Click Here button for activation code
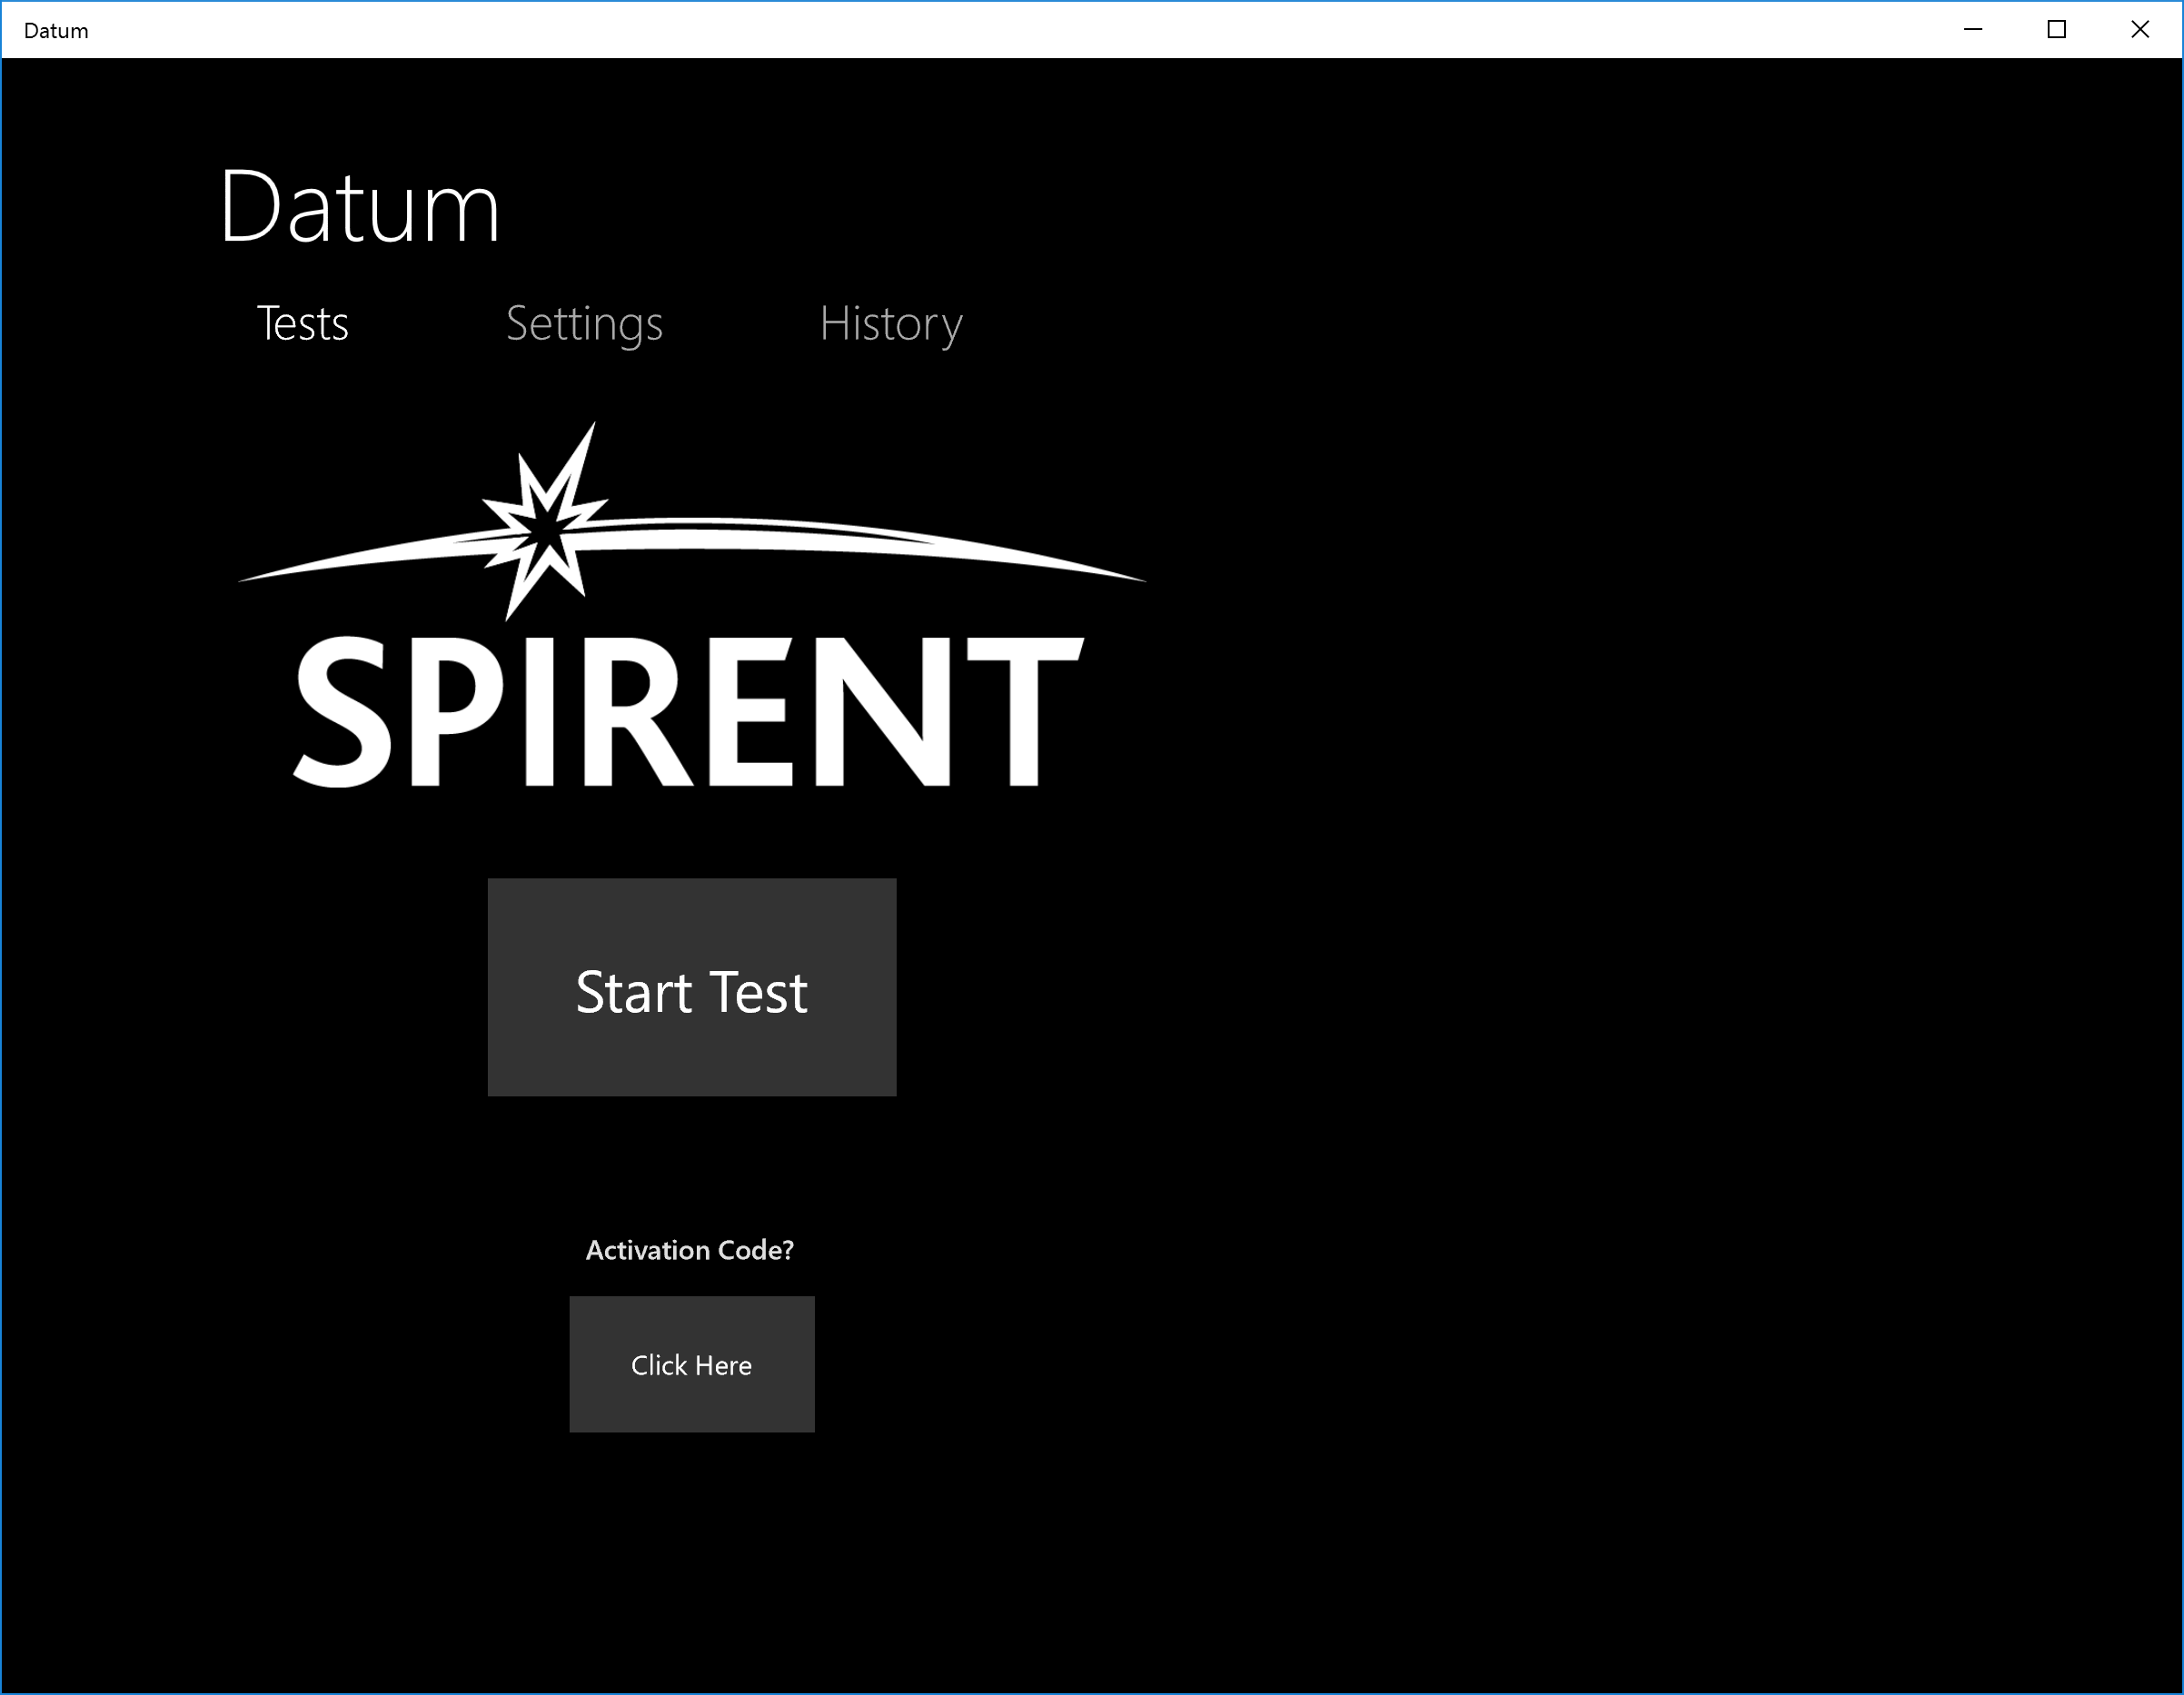This screenshot has height=1695, width=2184. click(691, 1364)
